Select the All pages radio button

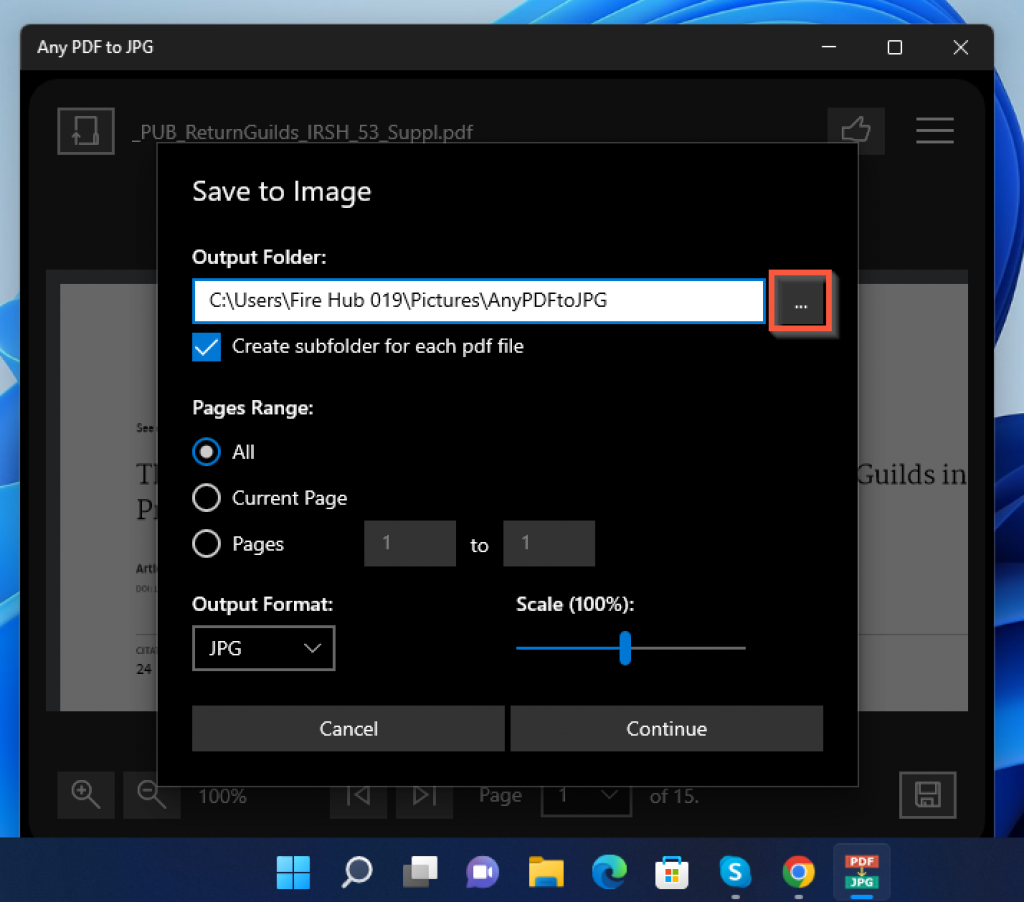[x=206, y=452]
